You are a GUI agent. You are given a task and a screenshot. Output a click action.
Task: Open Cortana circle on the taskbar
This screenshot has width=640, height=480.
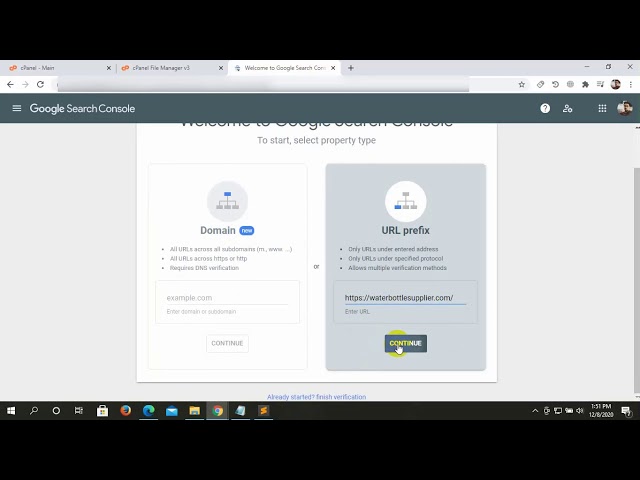pyautogui.click(x=56, y=411)
